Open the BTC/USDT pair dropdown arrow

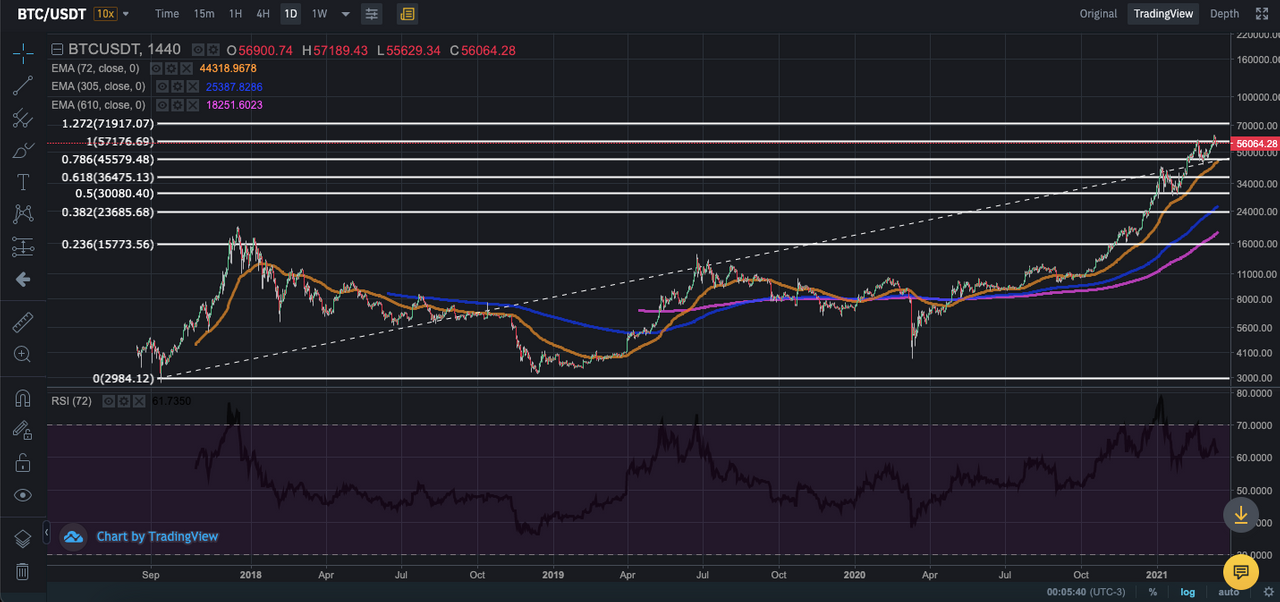pyautogui.click(x=125, y=14)
